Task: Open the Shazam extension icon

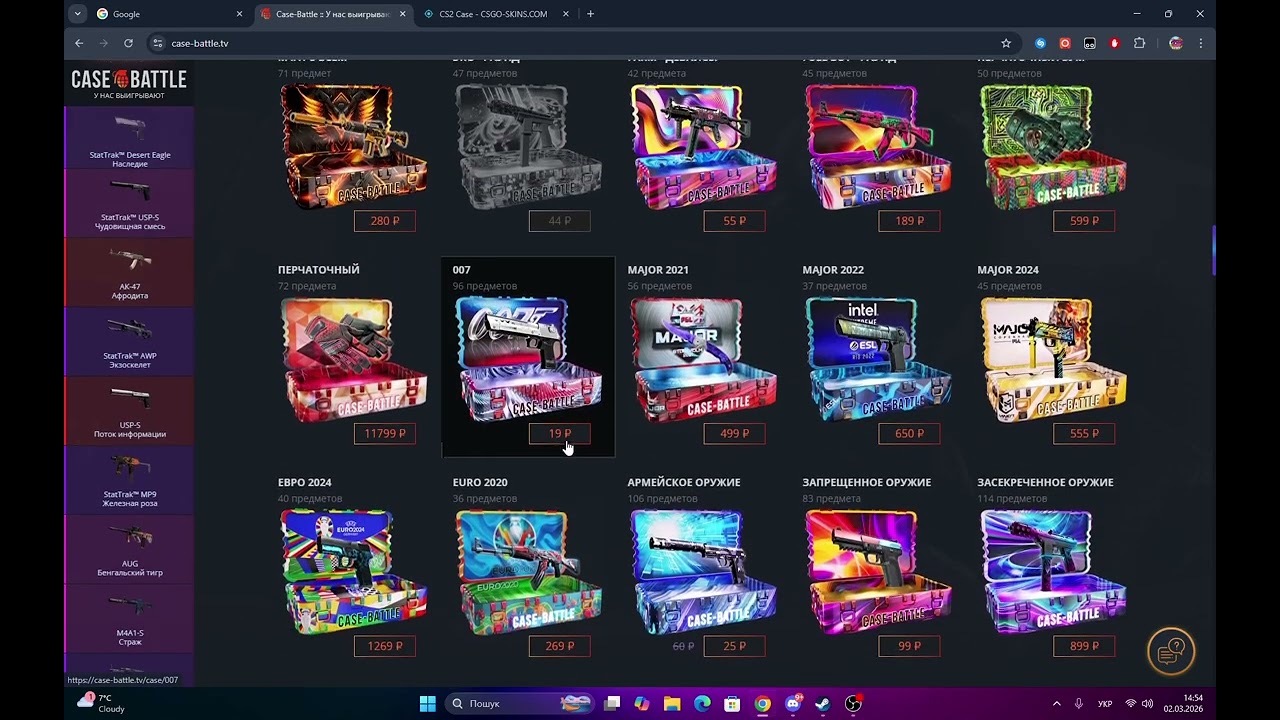Action: pyautogui.click(x=1040, y=43)
